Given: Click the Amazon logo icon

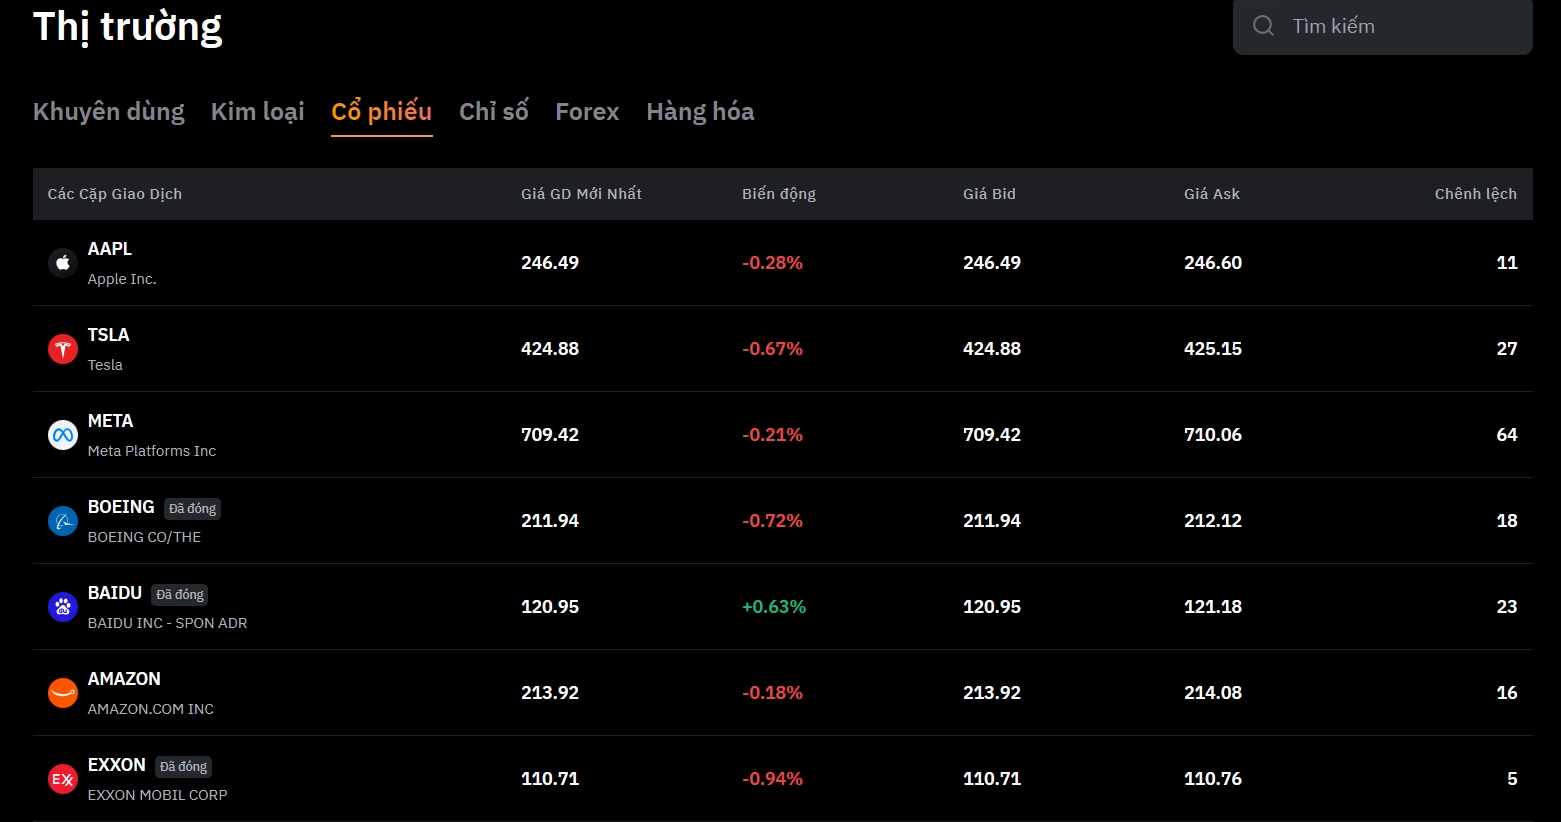Looking at the screenshot, I should 63,693.
